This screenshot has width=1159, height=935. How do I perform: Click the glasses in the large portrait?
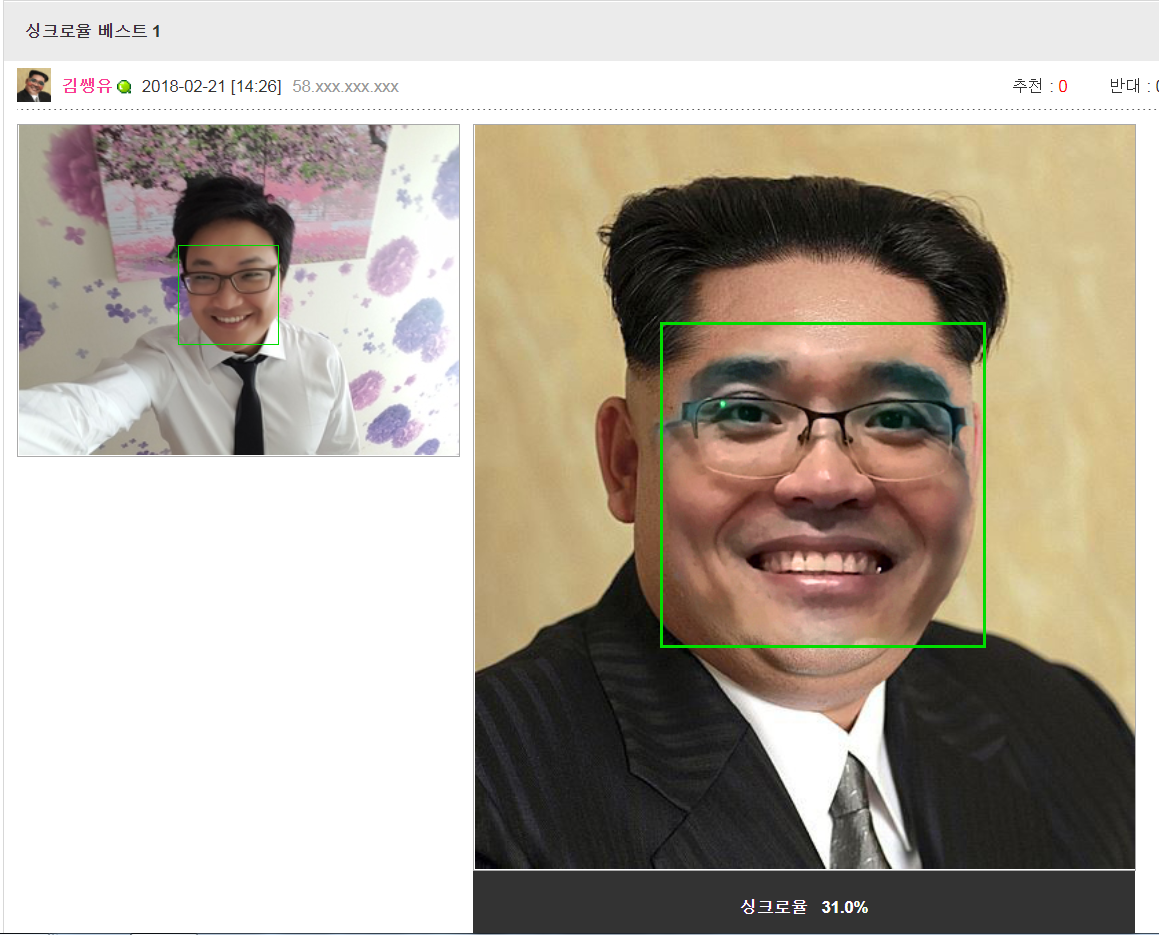pyautogui.click(x=815, y=432)
